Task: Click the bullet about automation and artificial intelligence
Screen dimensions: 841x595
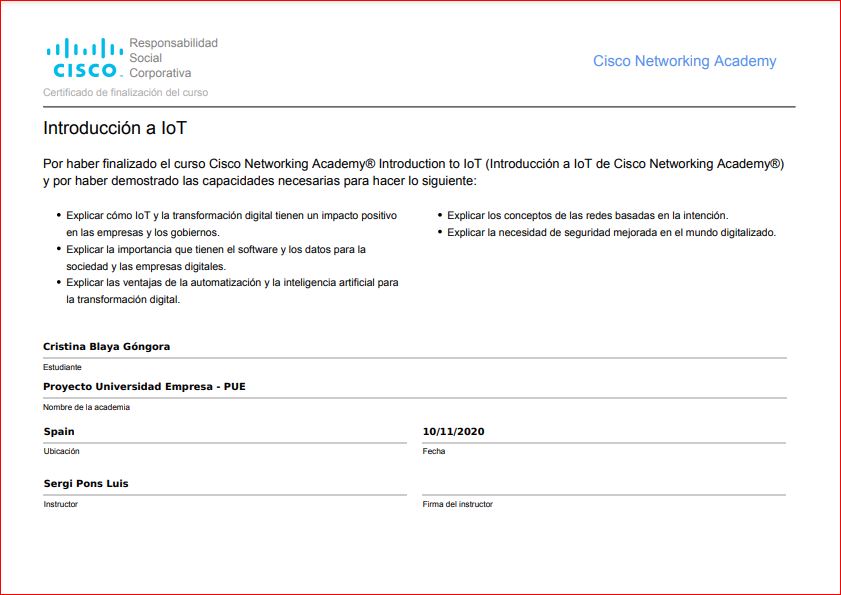Action: tap(231, 291)
